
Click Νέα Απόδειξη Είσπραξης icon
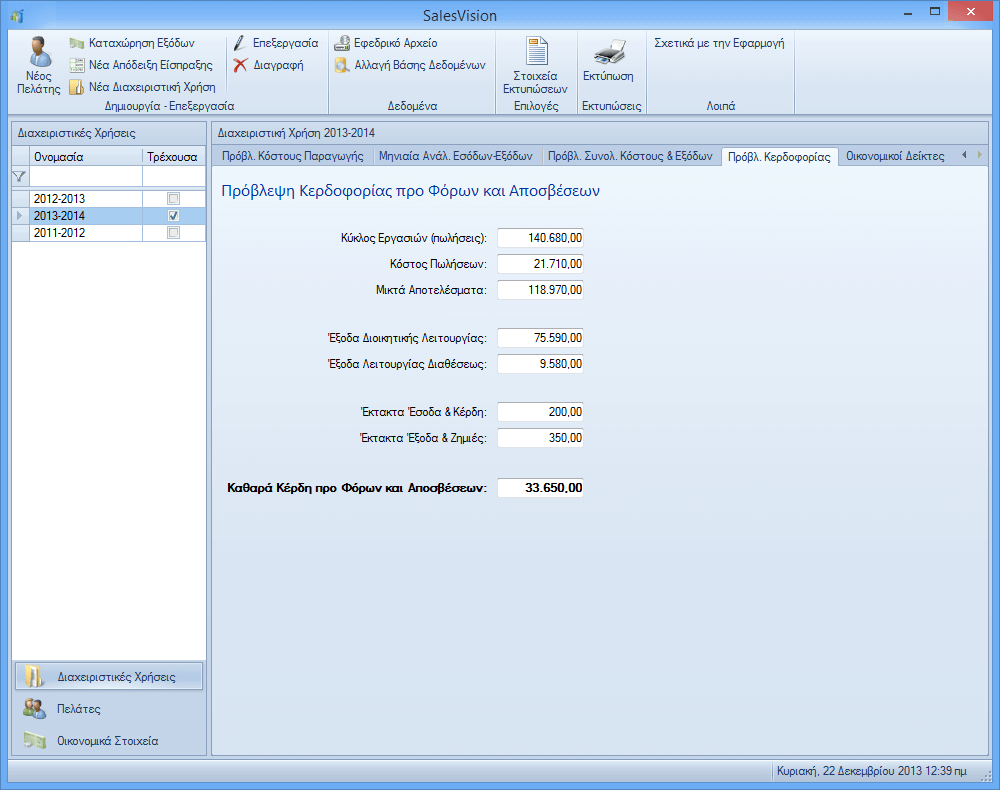[77, 65]
